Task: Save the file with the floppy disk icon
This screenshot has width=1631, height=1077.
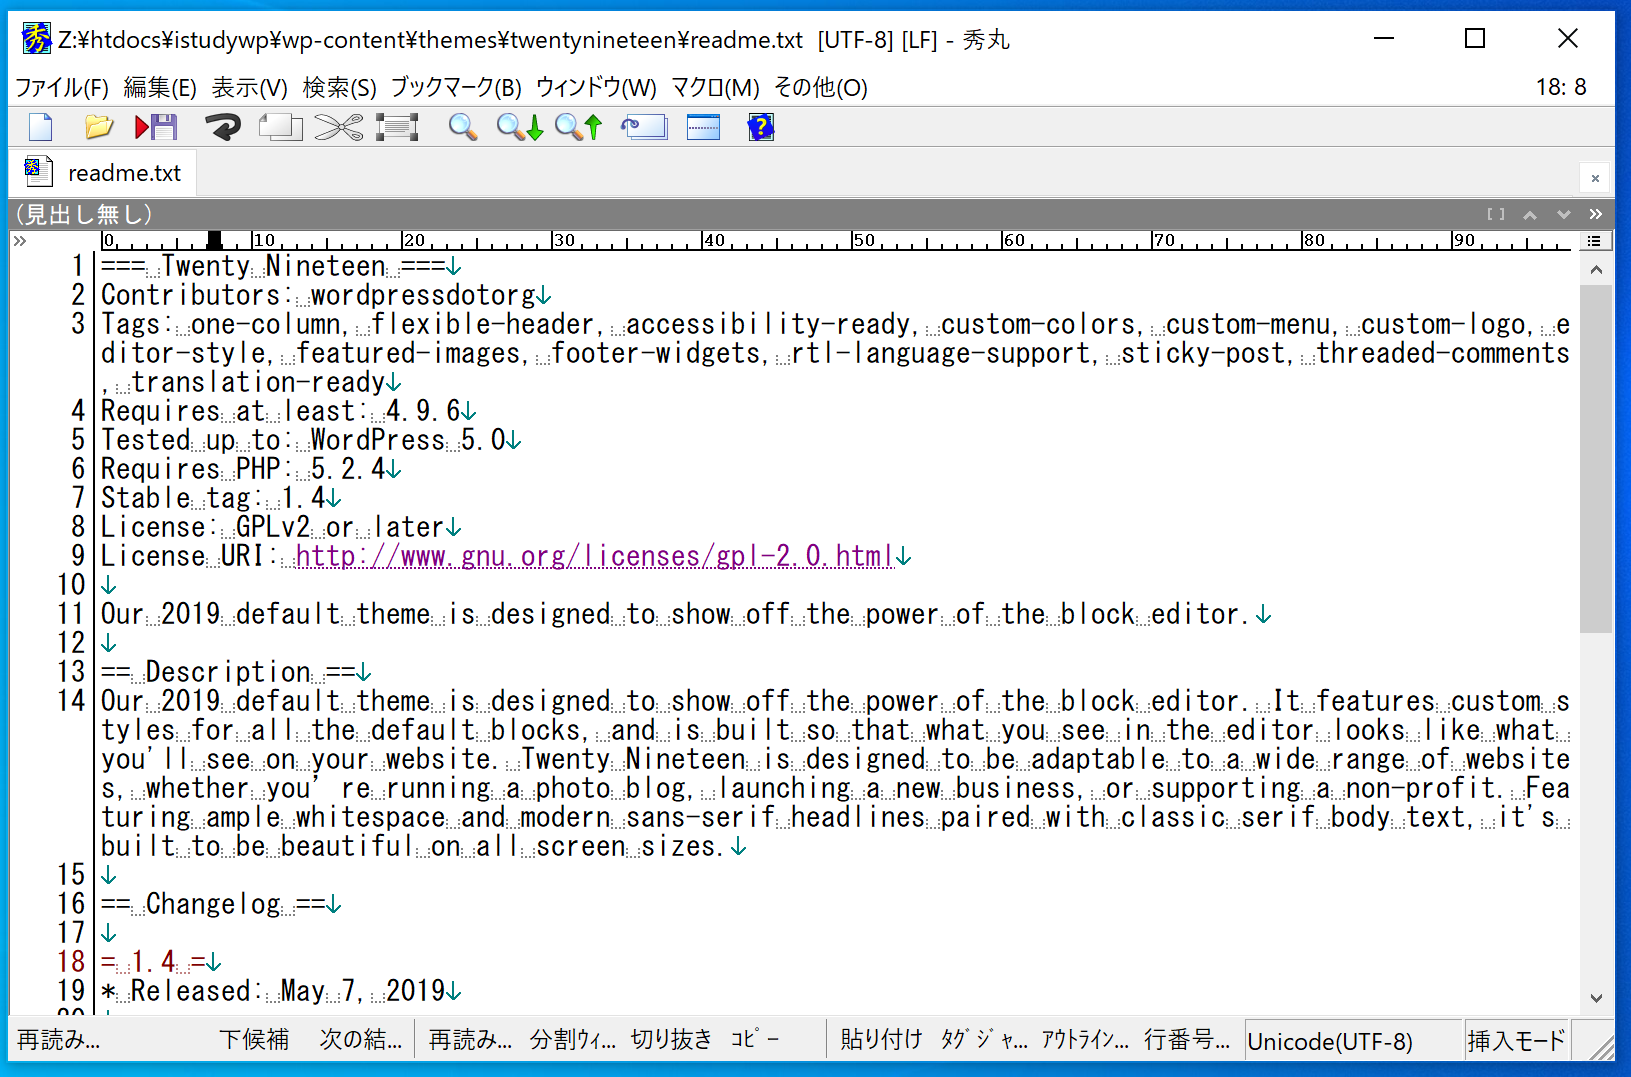Action: pos(156,127)
